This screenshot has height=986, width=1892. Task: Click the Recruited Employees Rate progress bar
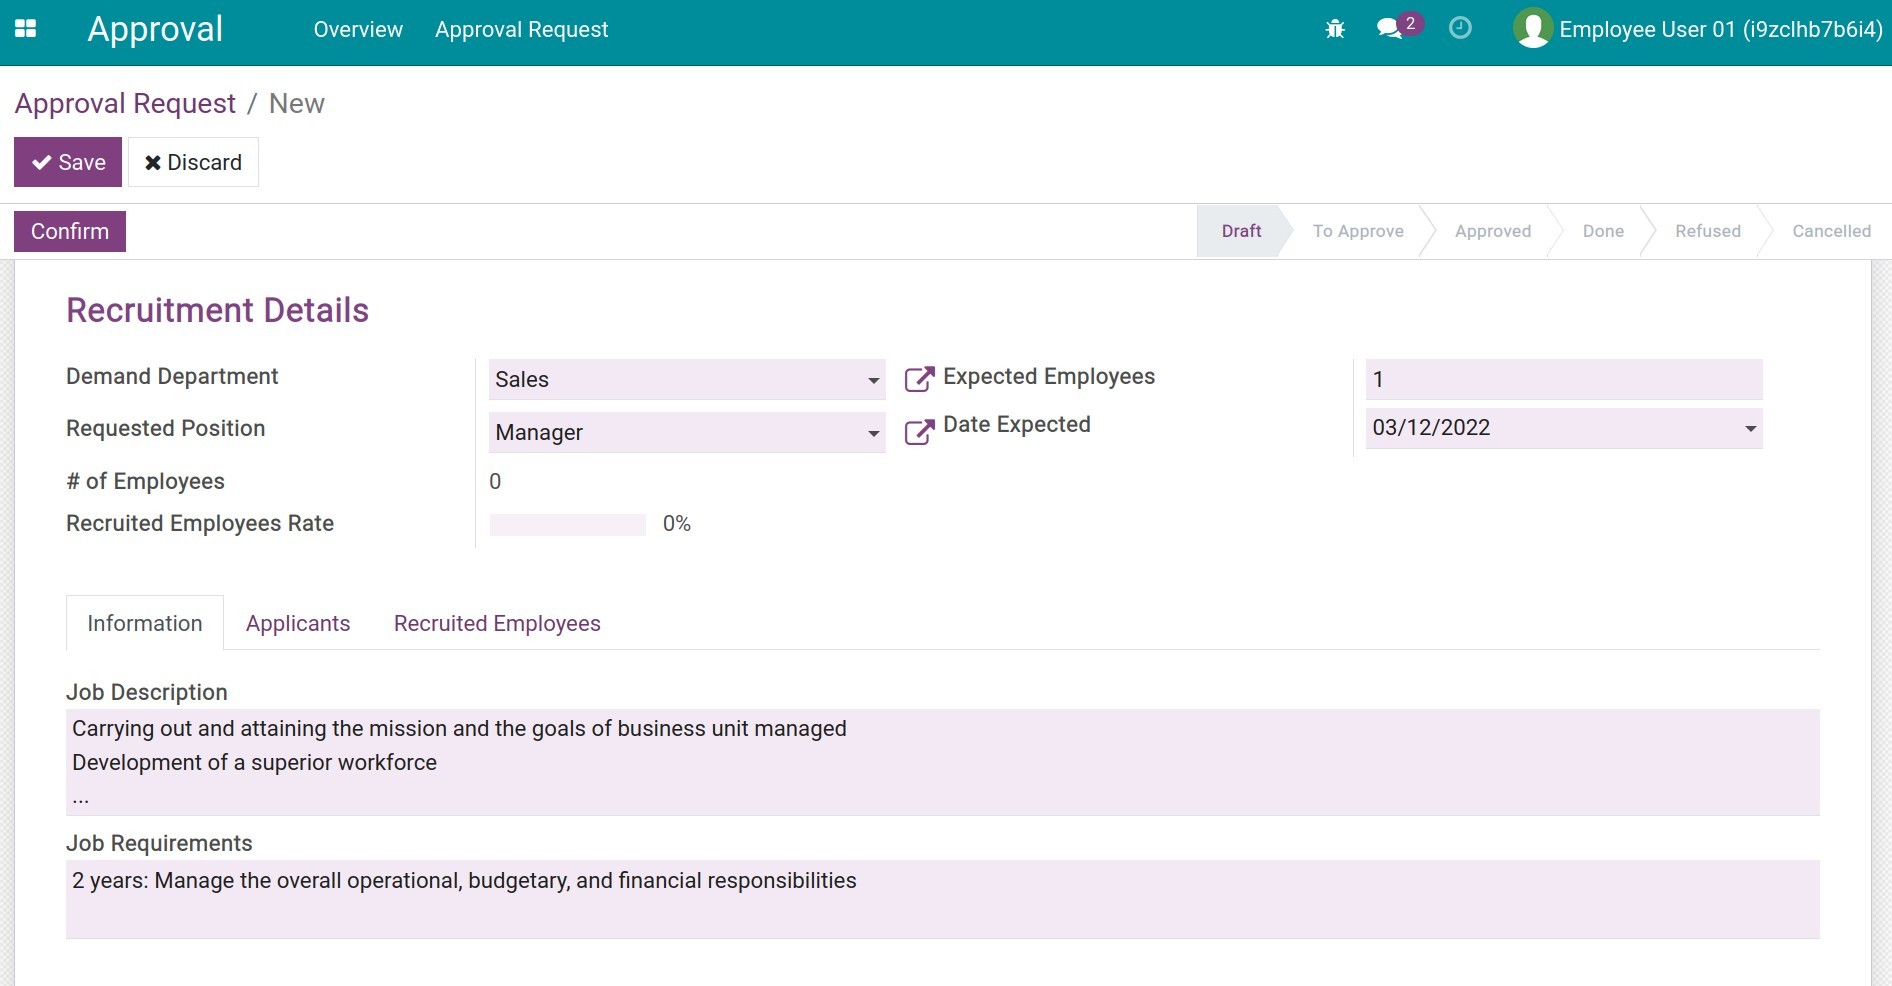pyautogui.click(x=566, y=524)
